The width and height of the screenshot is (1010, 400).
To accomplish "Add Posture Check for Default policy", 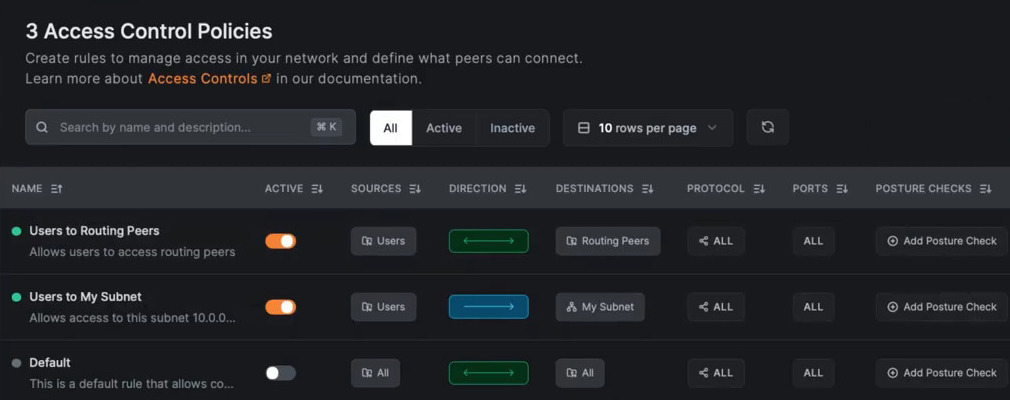I will [942, 373].
